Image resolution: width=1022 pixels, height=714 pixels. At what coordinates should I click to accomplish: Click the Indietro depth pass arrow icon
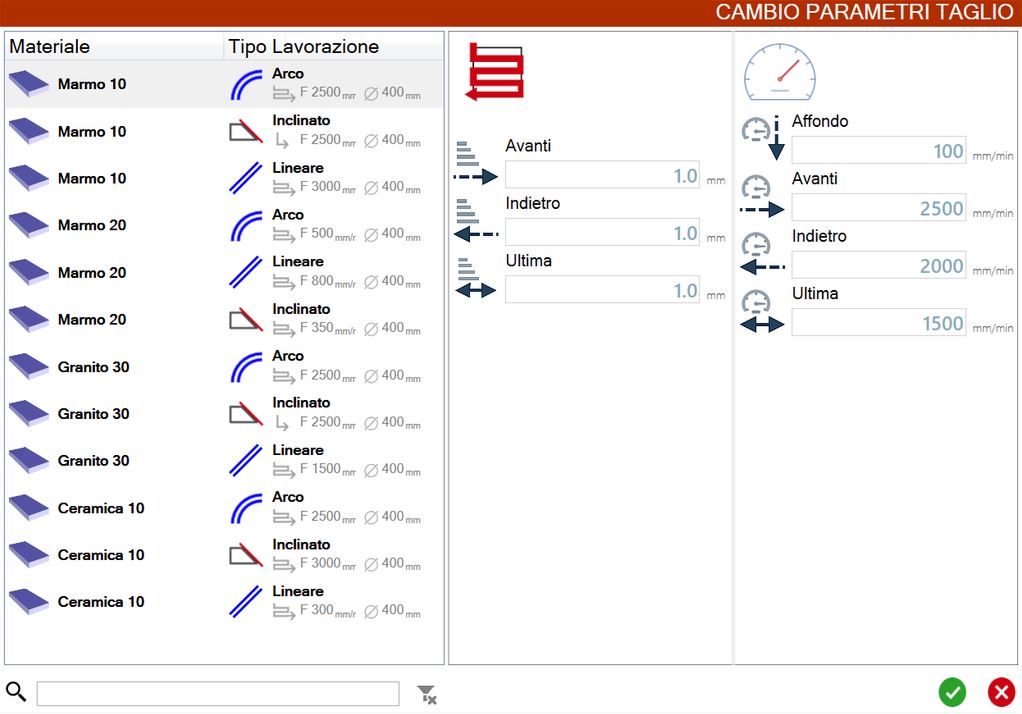point(476,220)
